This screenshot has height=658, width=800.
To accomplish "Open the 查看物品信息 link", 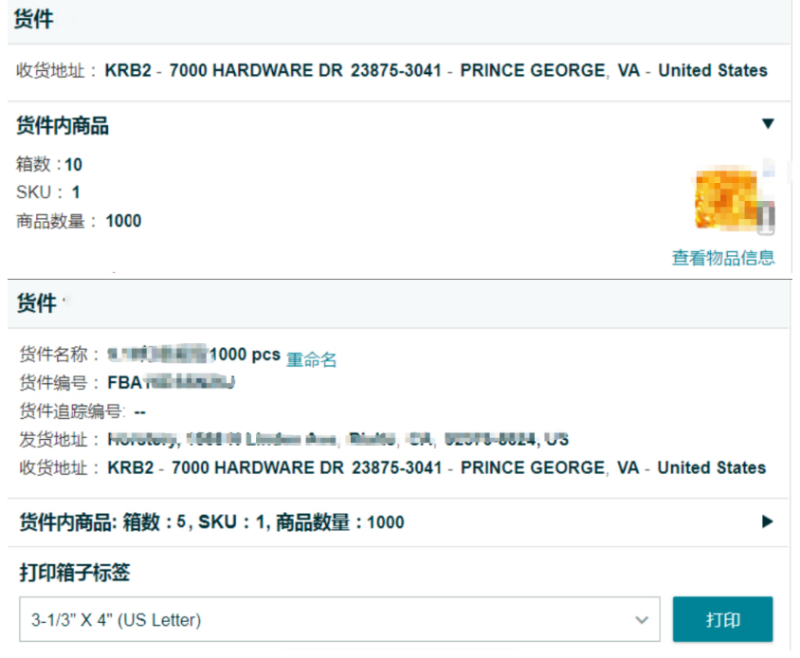I will coord(722,258).
